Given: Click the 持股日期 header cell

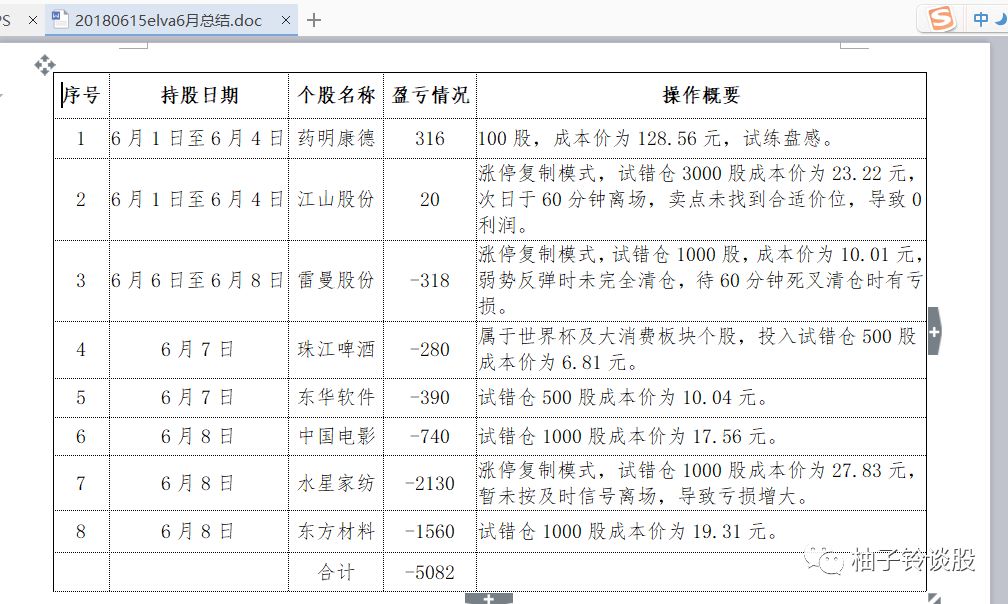Looking at the screenshot, I should click(199, 96).
